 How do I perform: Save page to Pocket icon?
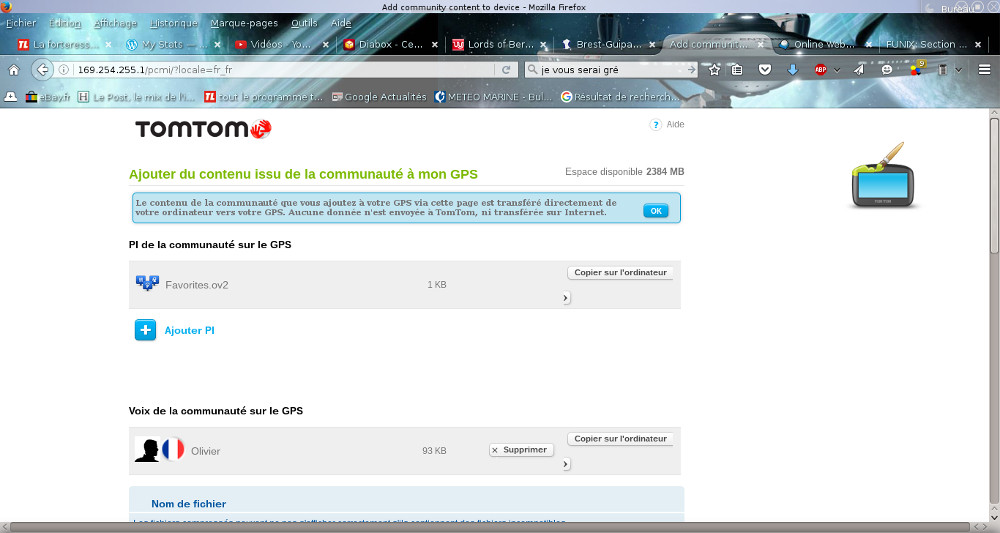[x=765, y=69]
